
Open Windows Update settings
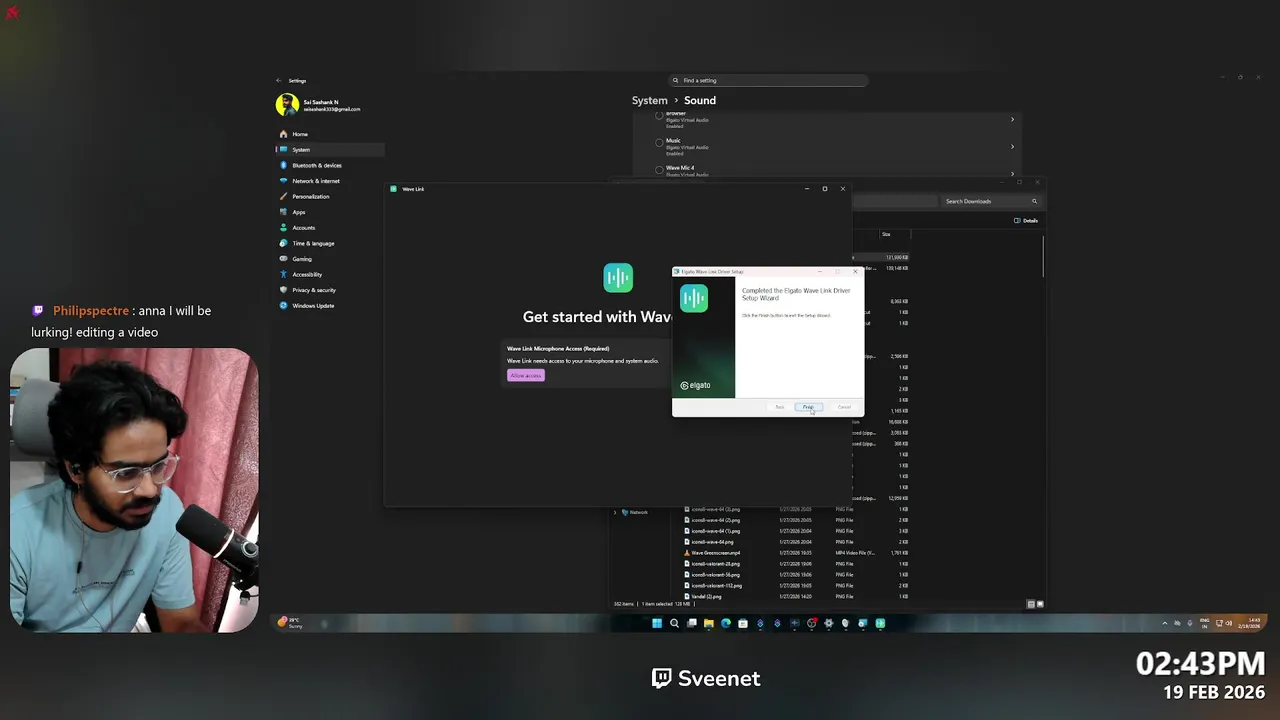tap(330, 306)
